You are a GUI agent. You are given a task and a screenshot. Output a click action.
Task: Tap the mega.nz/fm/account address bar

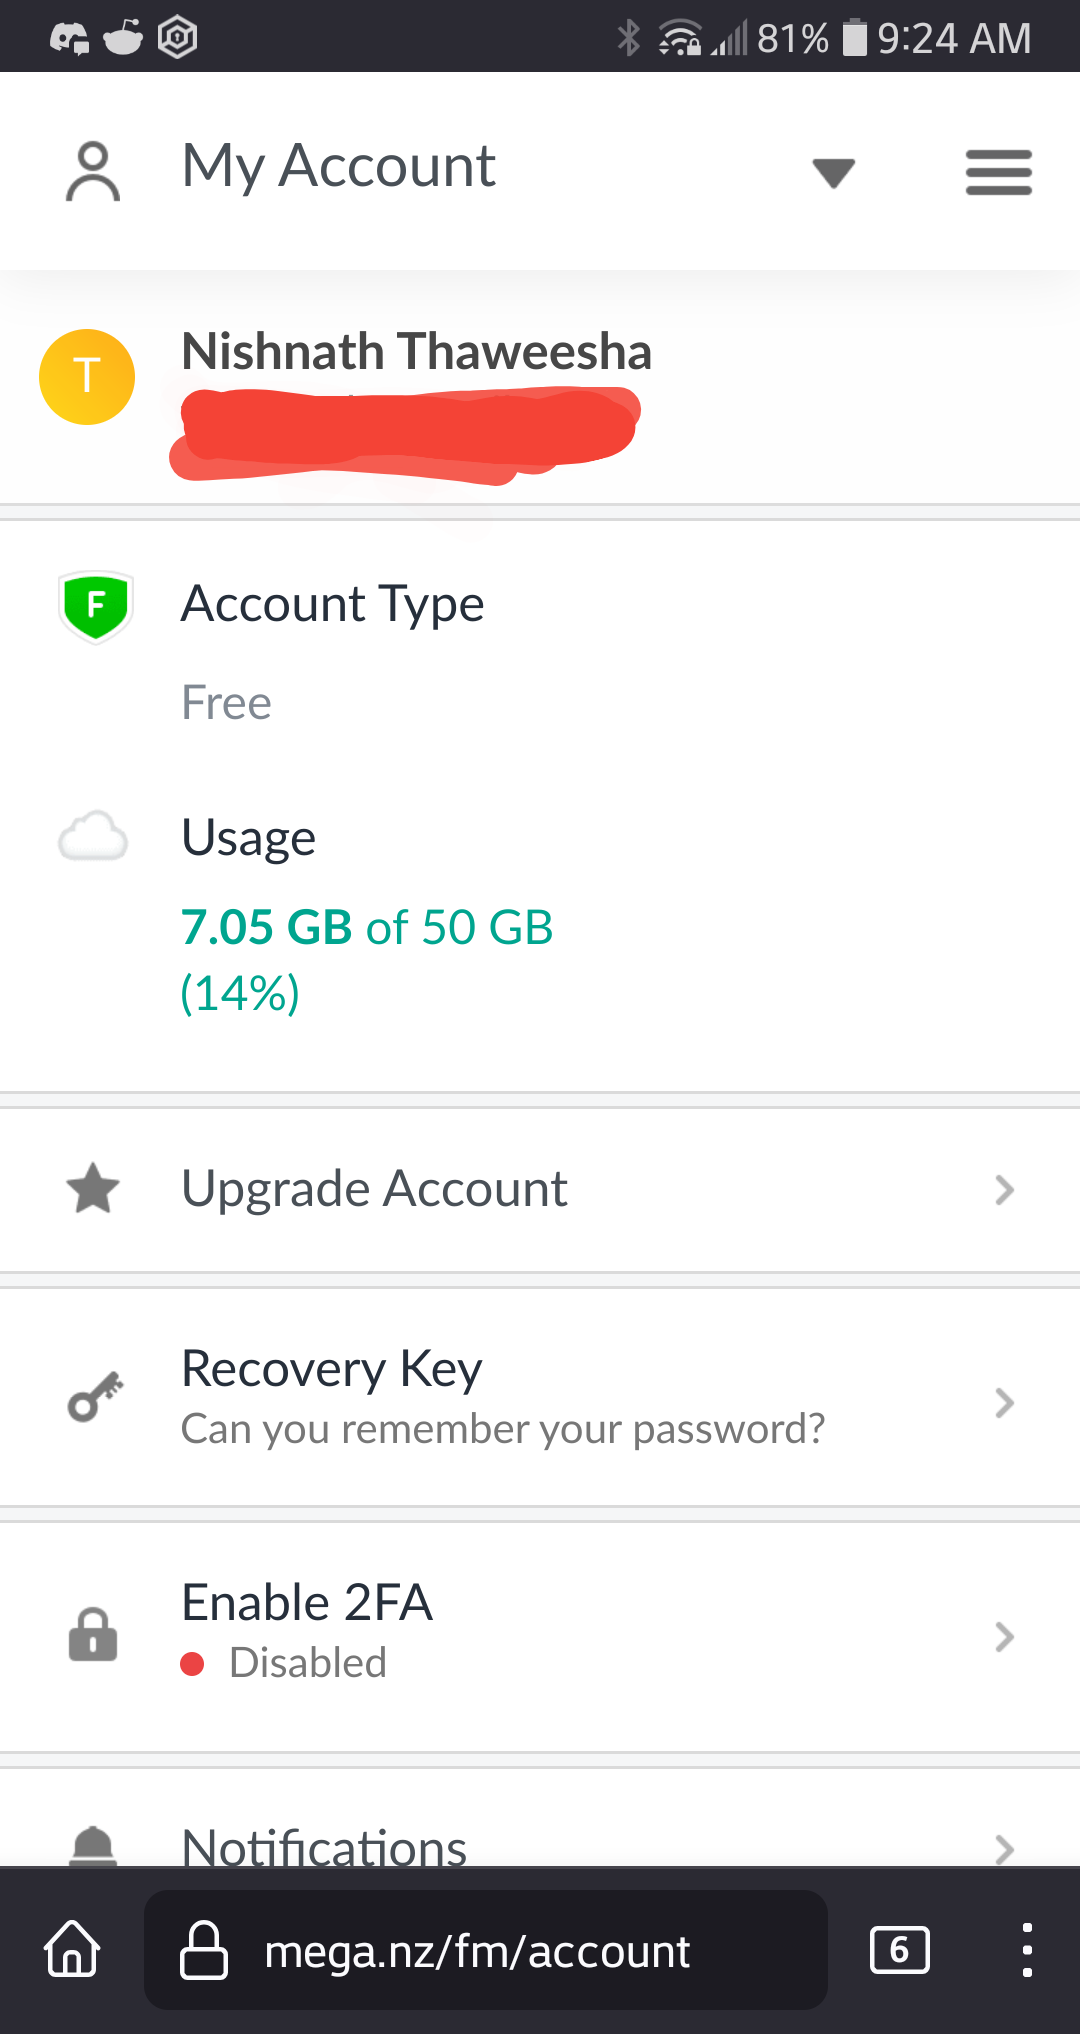[x=486, y=1950]
